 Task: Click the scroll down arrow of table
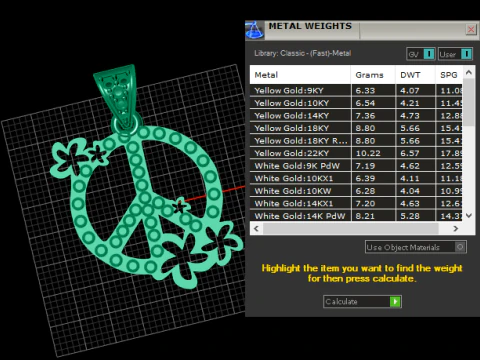(x=469, y=216)
